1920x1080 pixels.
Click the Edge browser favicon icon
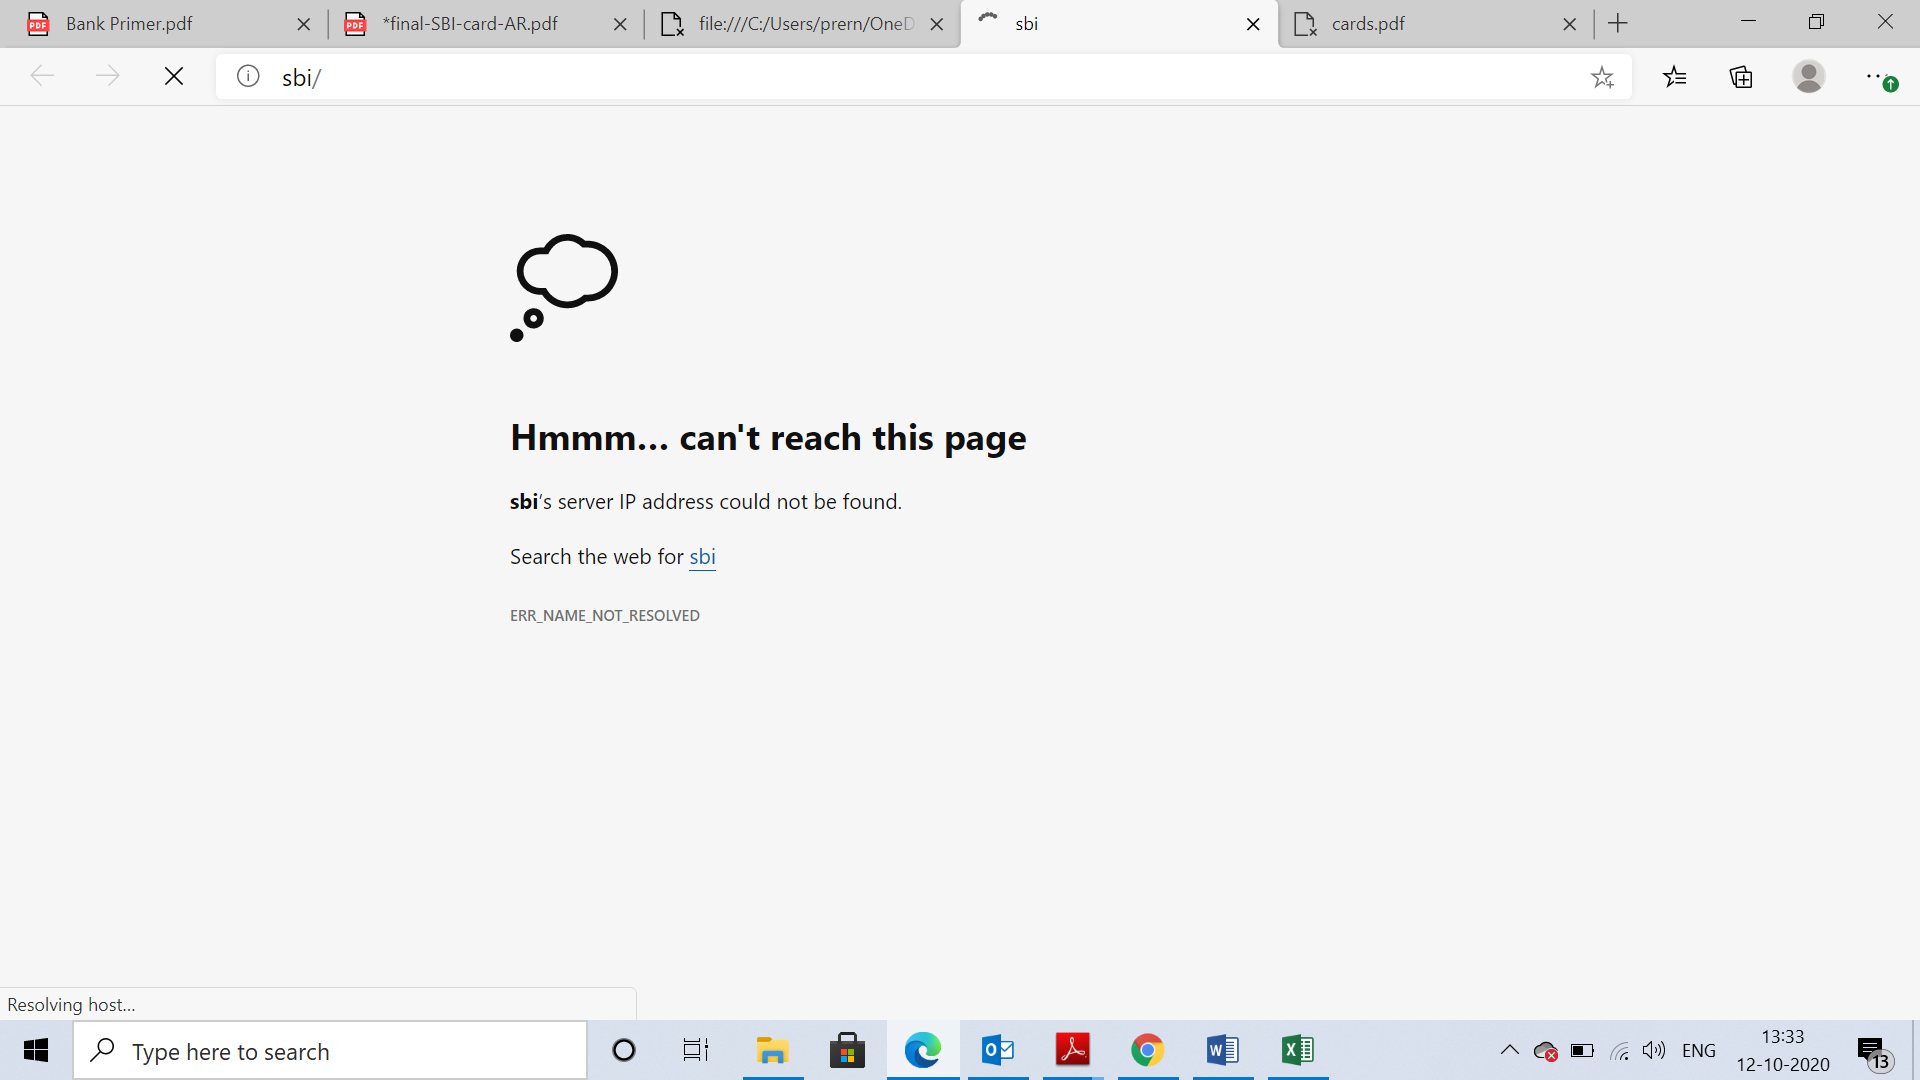[x=922, y=1050]
